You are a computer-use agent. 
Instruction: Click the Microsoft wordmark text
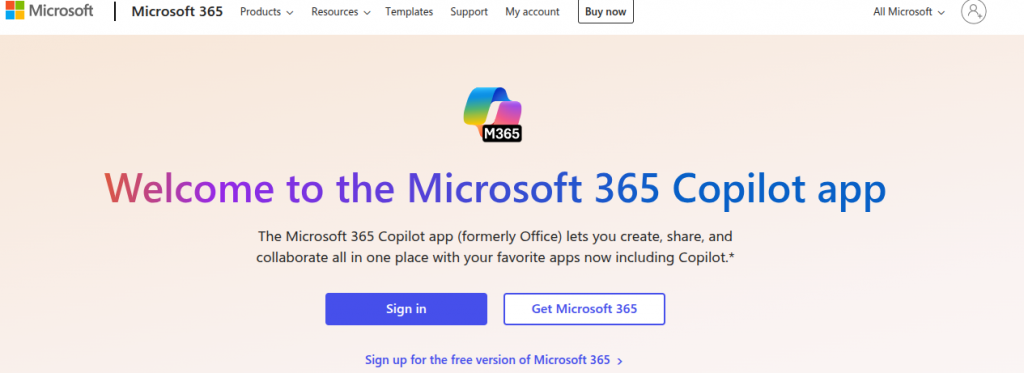click(x=61, y=10)
